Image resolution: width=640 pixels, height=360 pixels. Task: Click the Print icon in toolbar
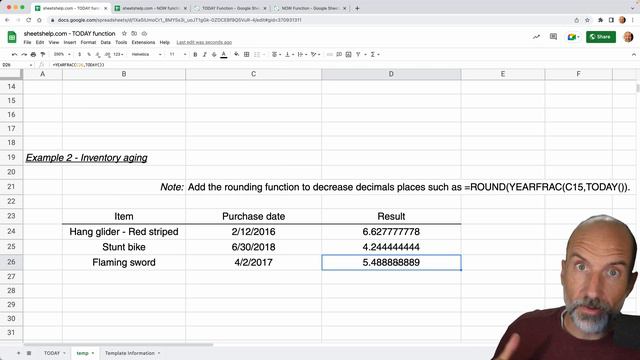(33, 54)
